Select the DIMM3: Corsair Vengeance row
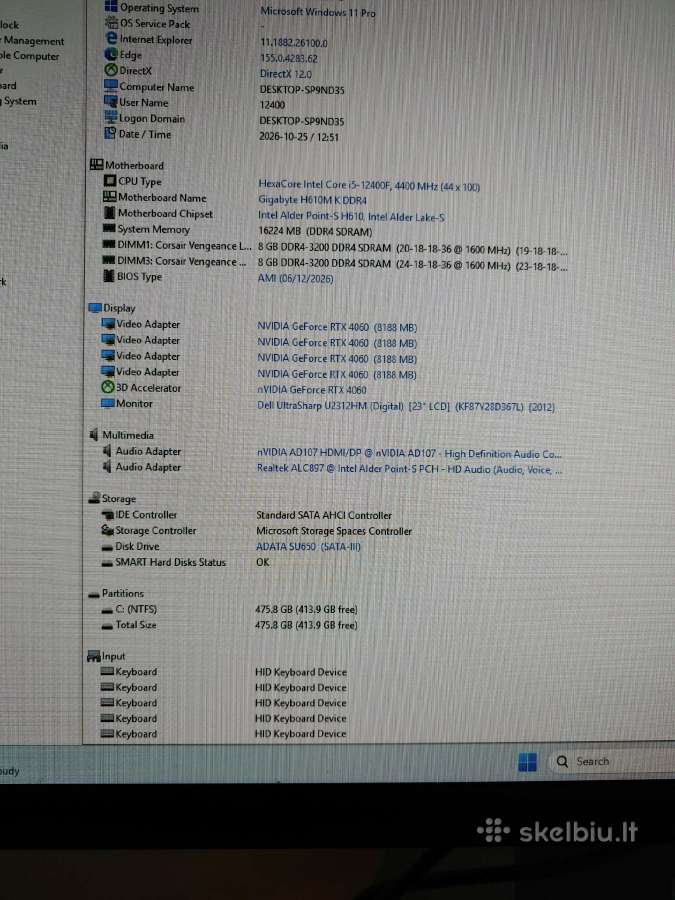This screenshot has width=675, height=900. coord(335,263)
